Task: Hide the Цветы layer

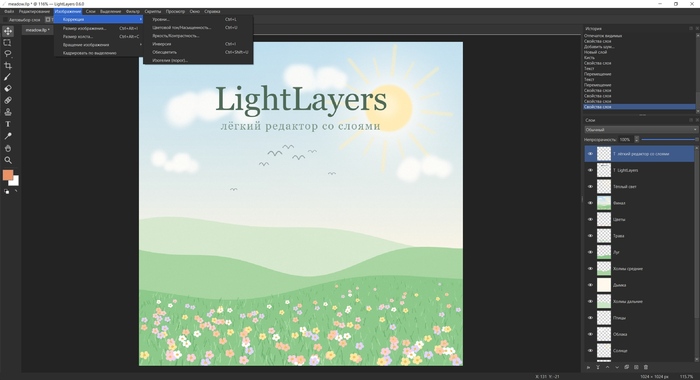Action: (590, 219)
